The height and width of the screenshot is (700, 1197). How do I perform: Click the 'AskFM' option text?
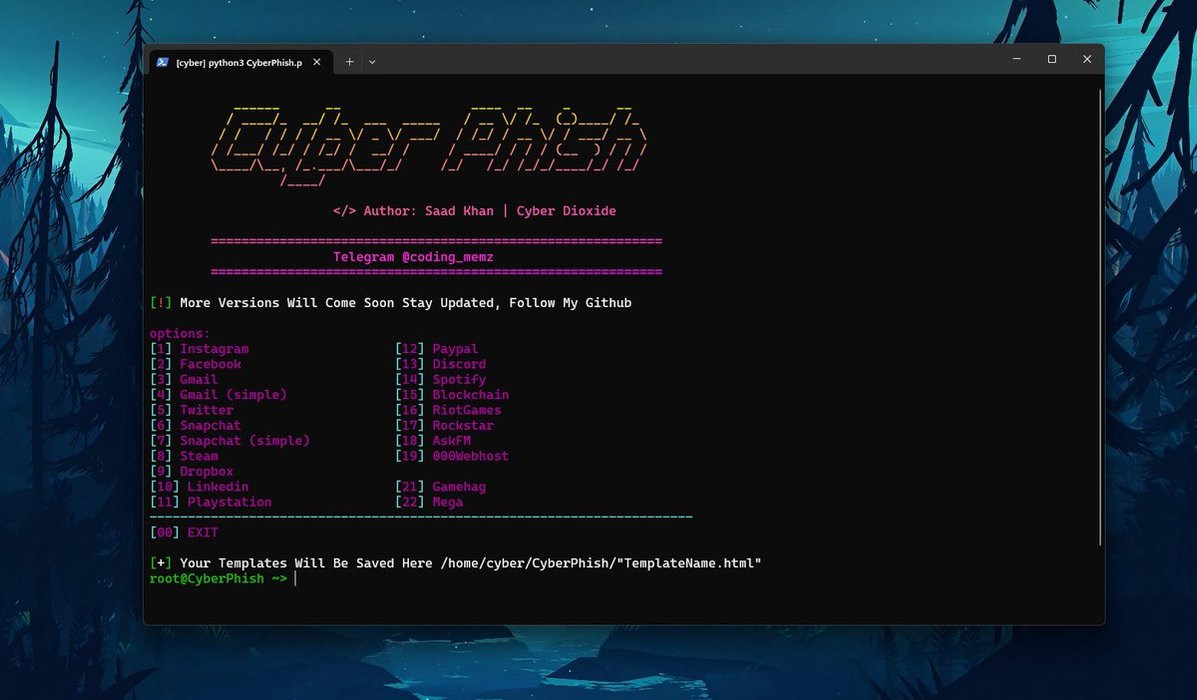coord(451,440)
